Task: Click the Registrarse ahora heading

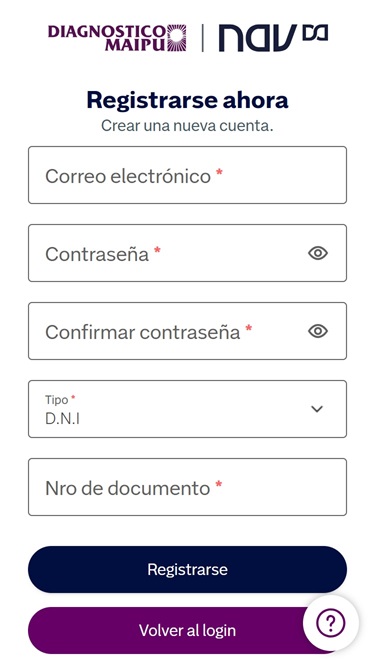Action: 188,100
